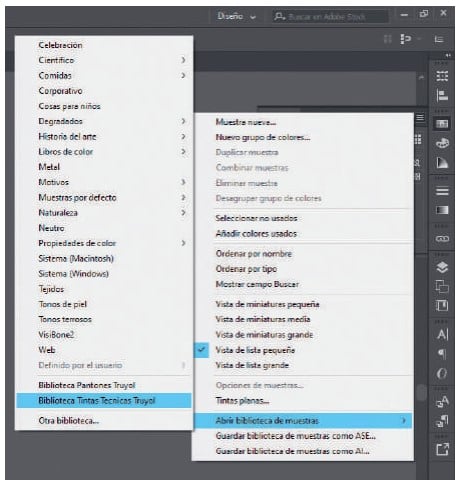Open the Stroke panel icon
Image resolution: width=458 pixels, height=483 pixels.
click(442, 191)
